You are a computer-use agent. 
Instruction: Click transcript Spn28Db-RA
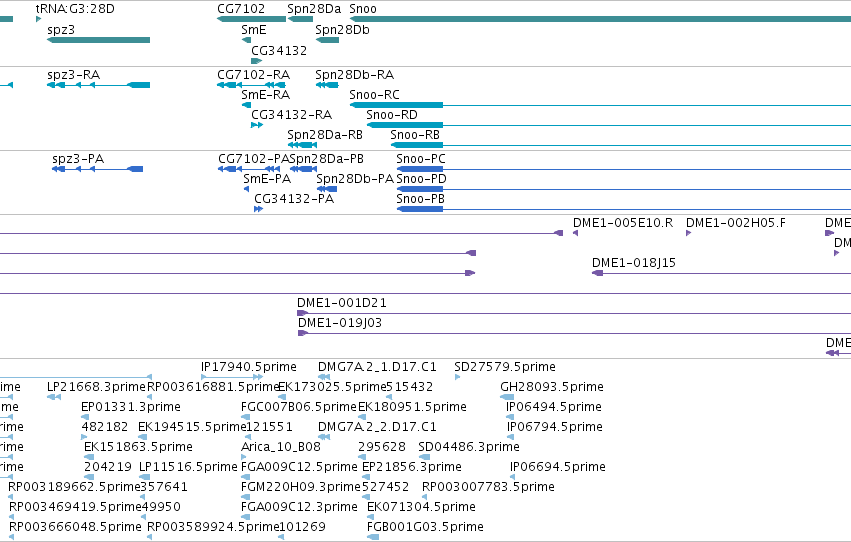click(327, 85)
